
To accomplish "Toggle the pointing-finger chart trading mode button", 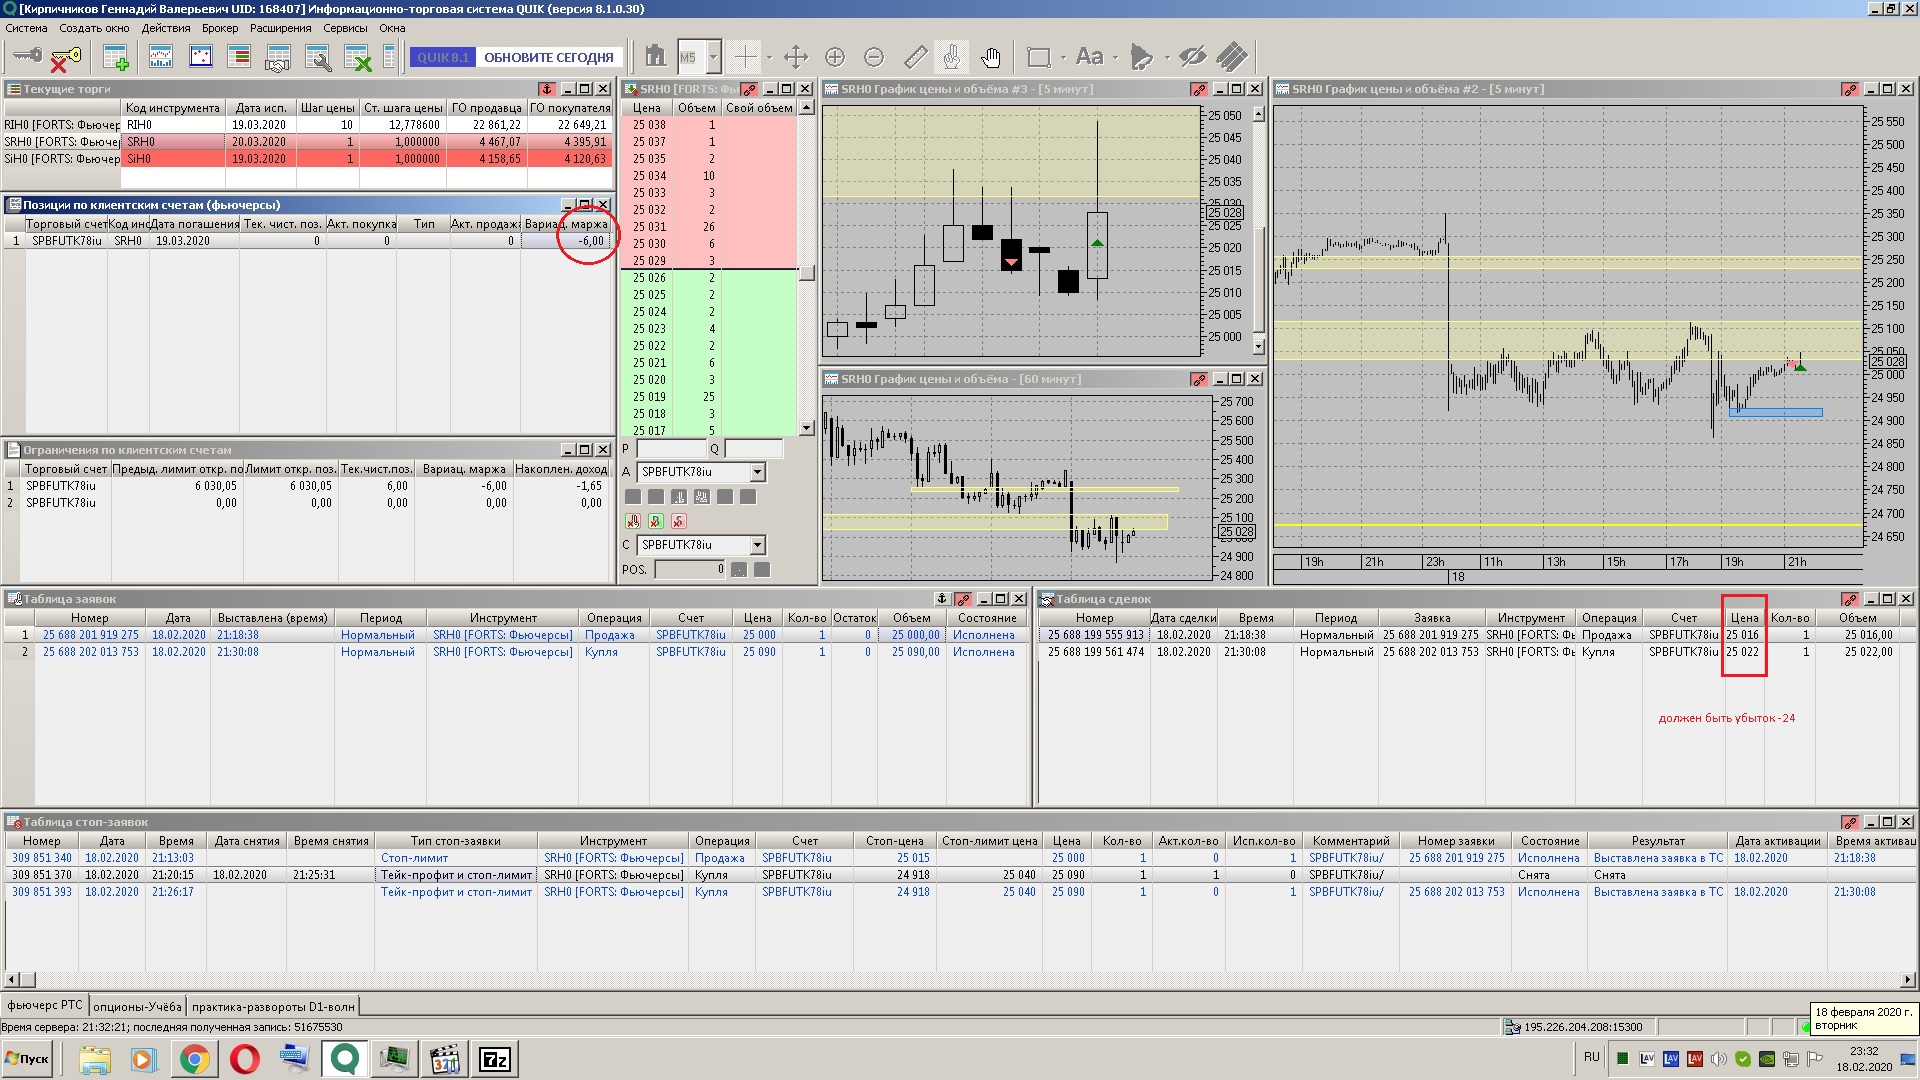I will tap(952, 58).
